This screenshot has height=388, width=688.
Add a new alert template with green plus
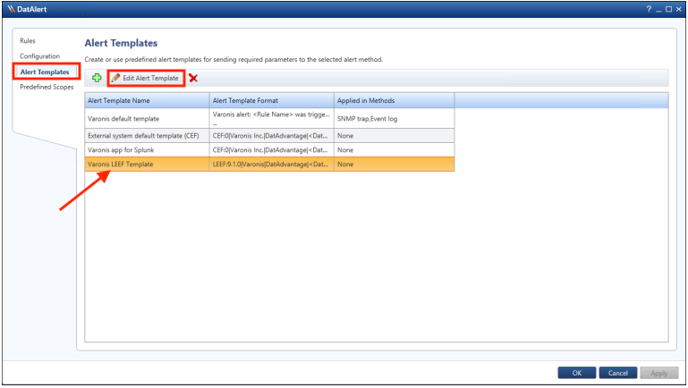click(97, 78)
